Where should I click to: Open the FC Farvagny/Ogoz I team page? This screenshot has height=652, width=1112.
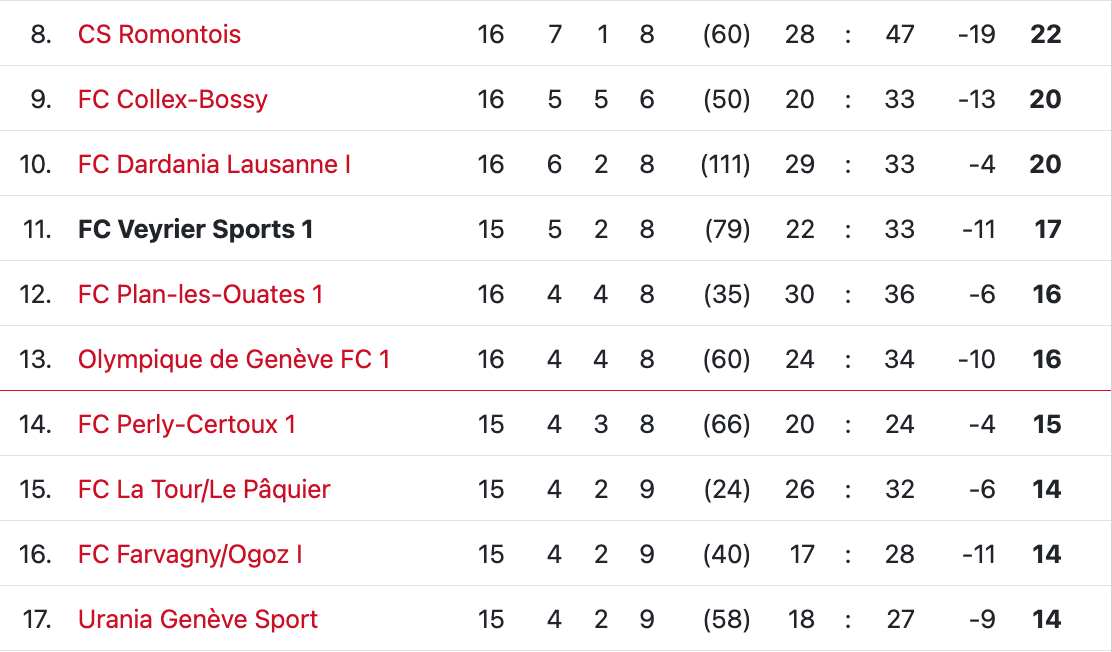(x=190, y=554)
